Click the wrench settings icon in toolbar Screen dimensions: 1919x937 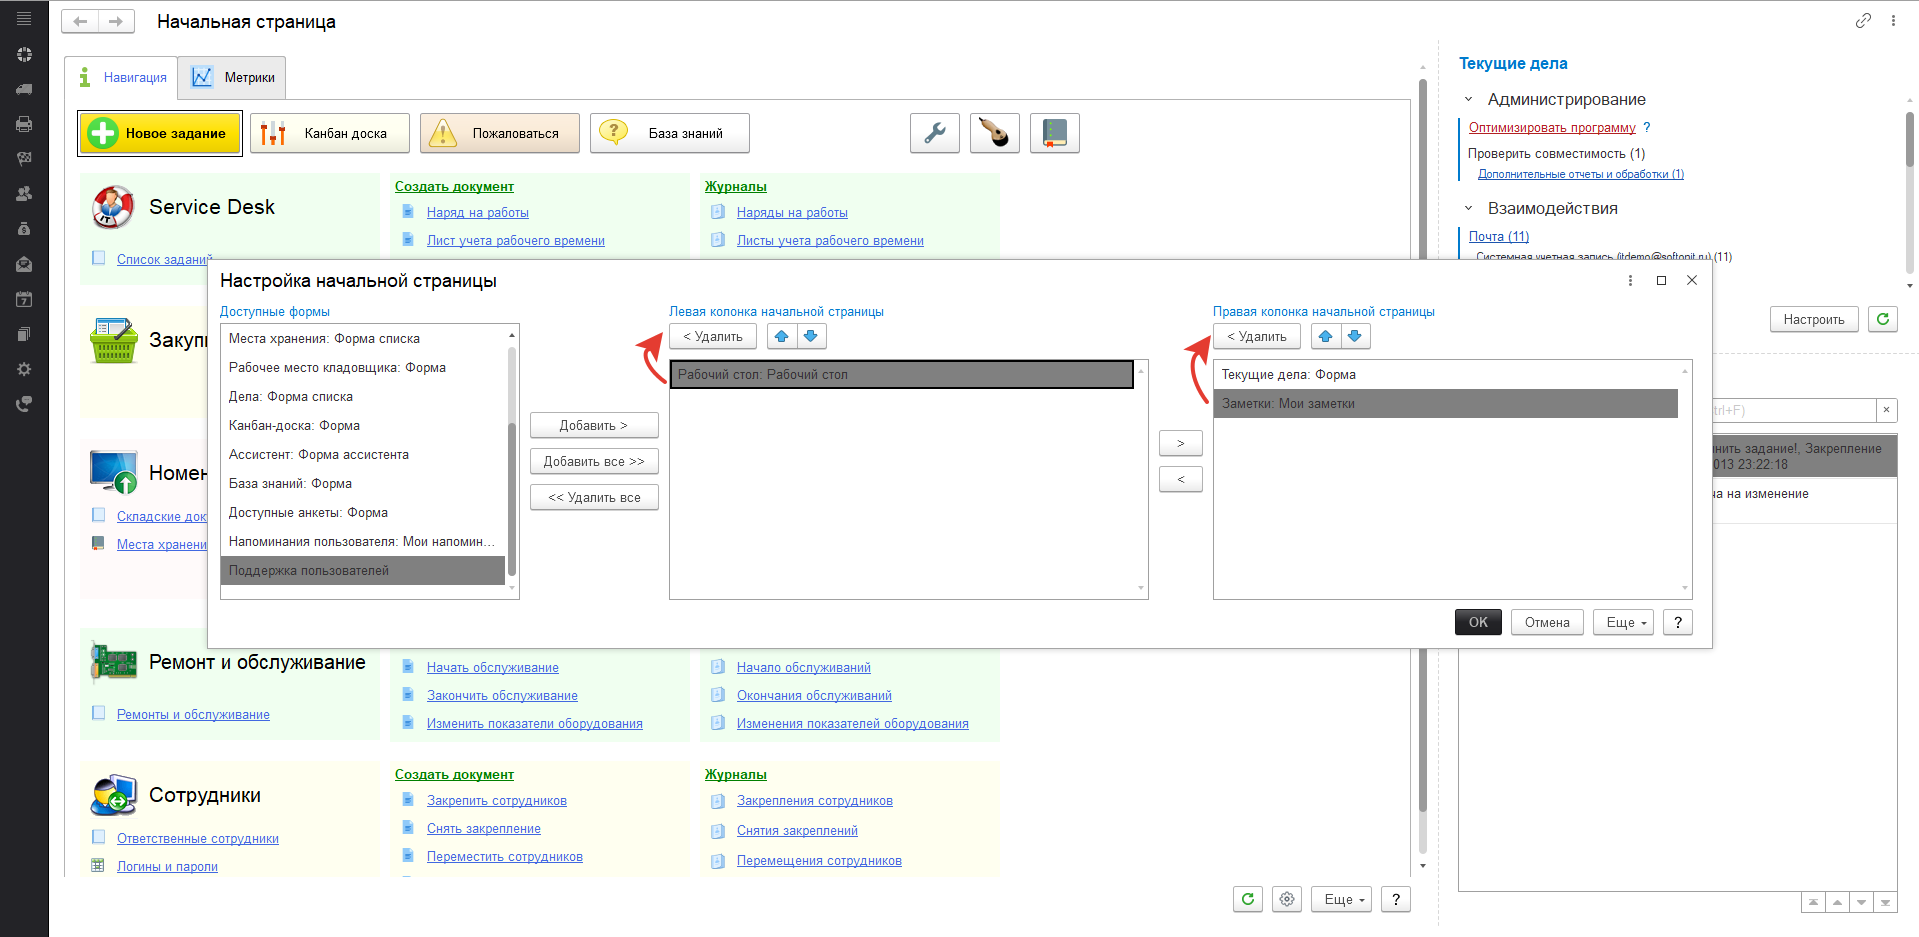[x=934, y=133]
